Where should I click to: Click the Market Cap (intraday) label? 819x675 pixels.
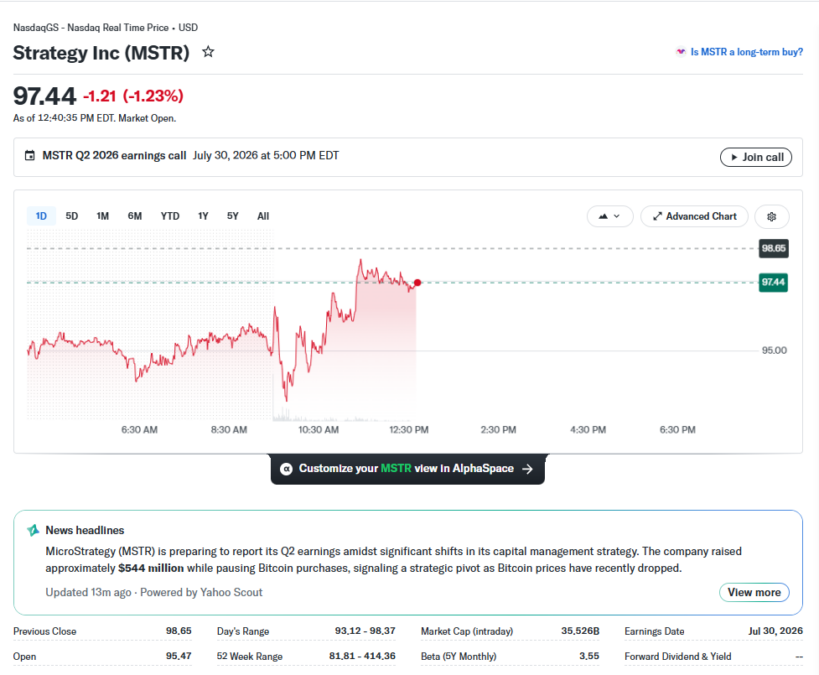pos(467,631)
